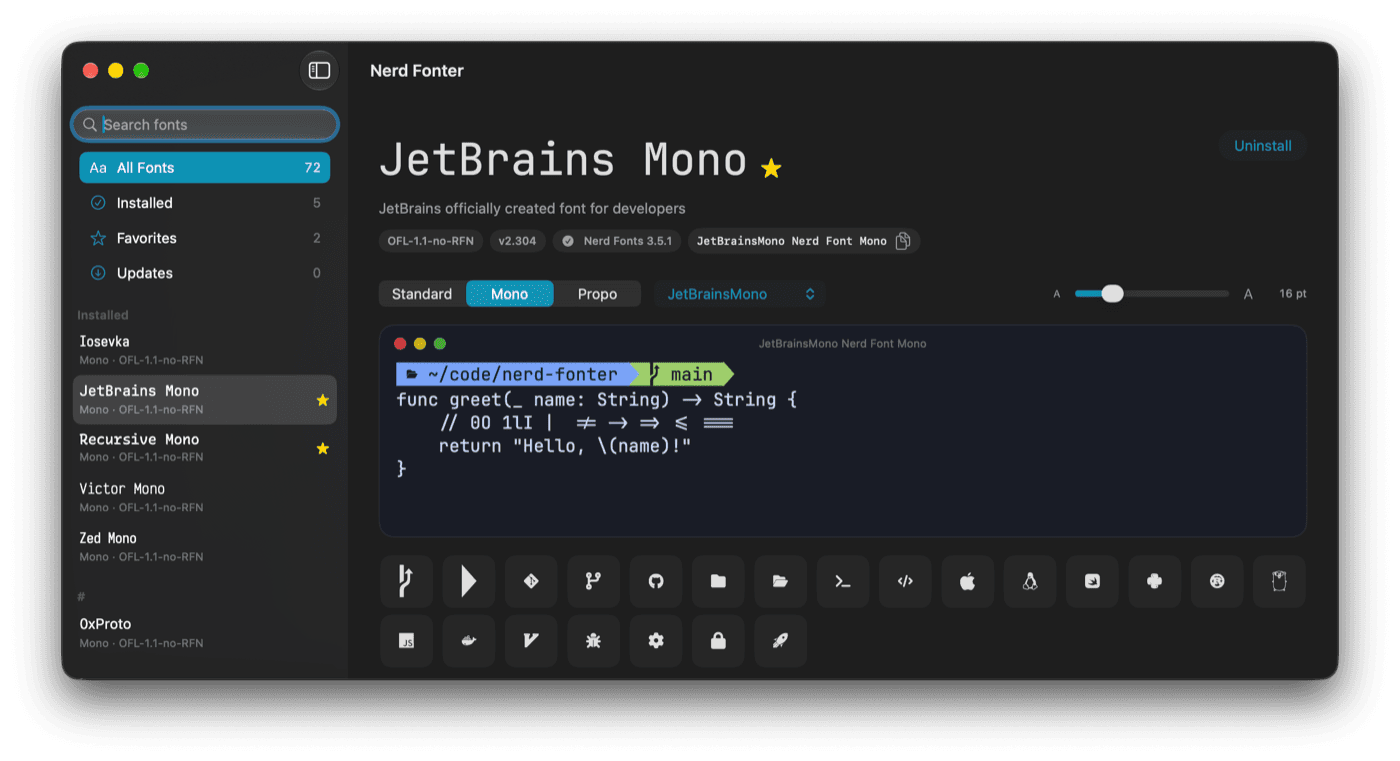Focus the Search fonts field
The image size is (1400, 761).
pyautogui.click(x=205, y=124)
